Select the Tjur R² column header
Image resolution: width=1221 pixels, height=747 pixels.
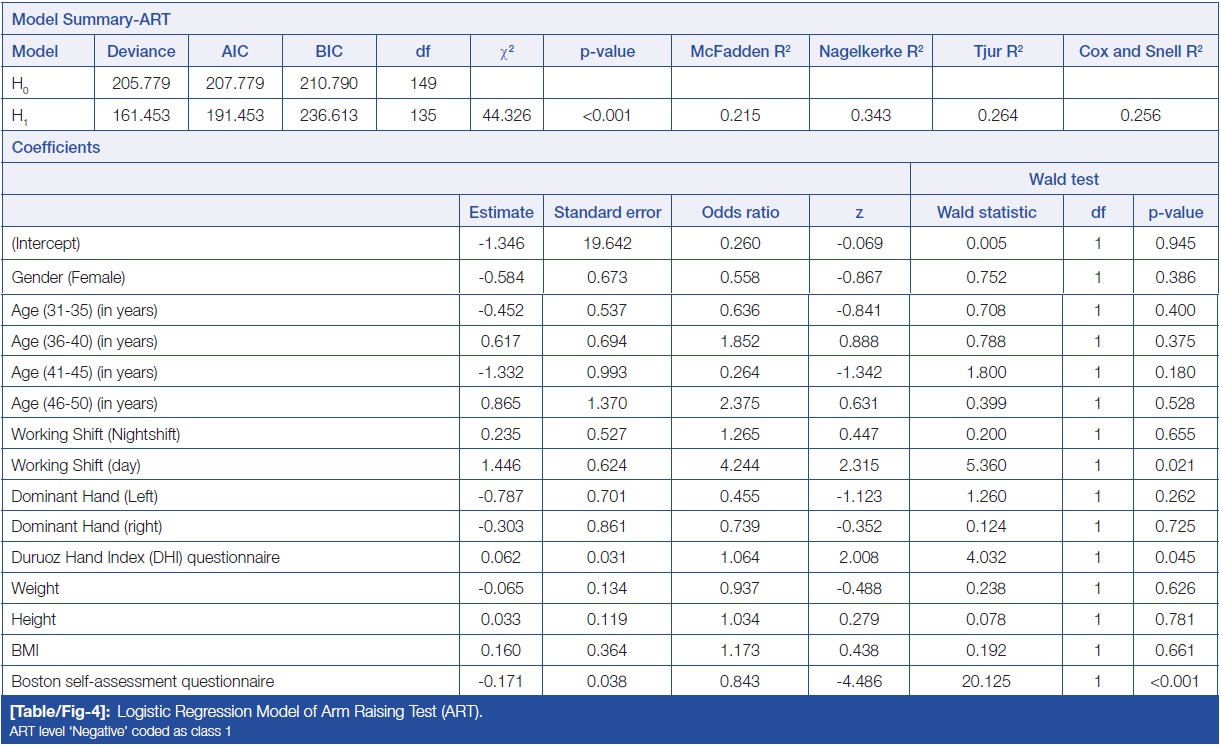pos(996,51)
